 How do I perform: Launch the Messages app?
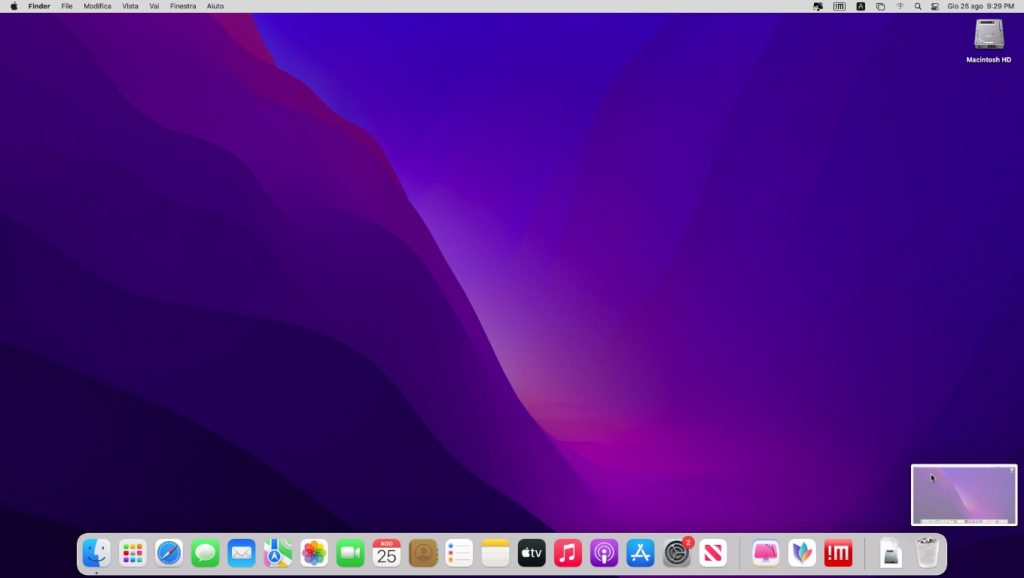coord(205,552)
